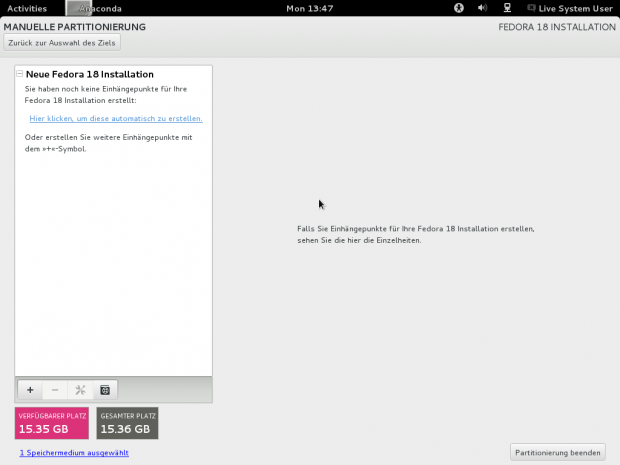Click the gray Gesamter Platz box
The width and height of the screenshot is (620, 465).
(127, 423)
